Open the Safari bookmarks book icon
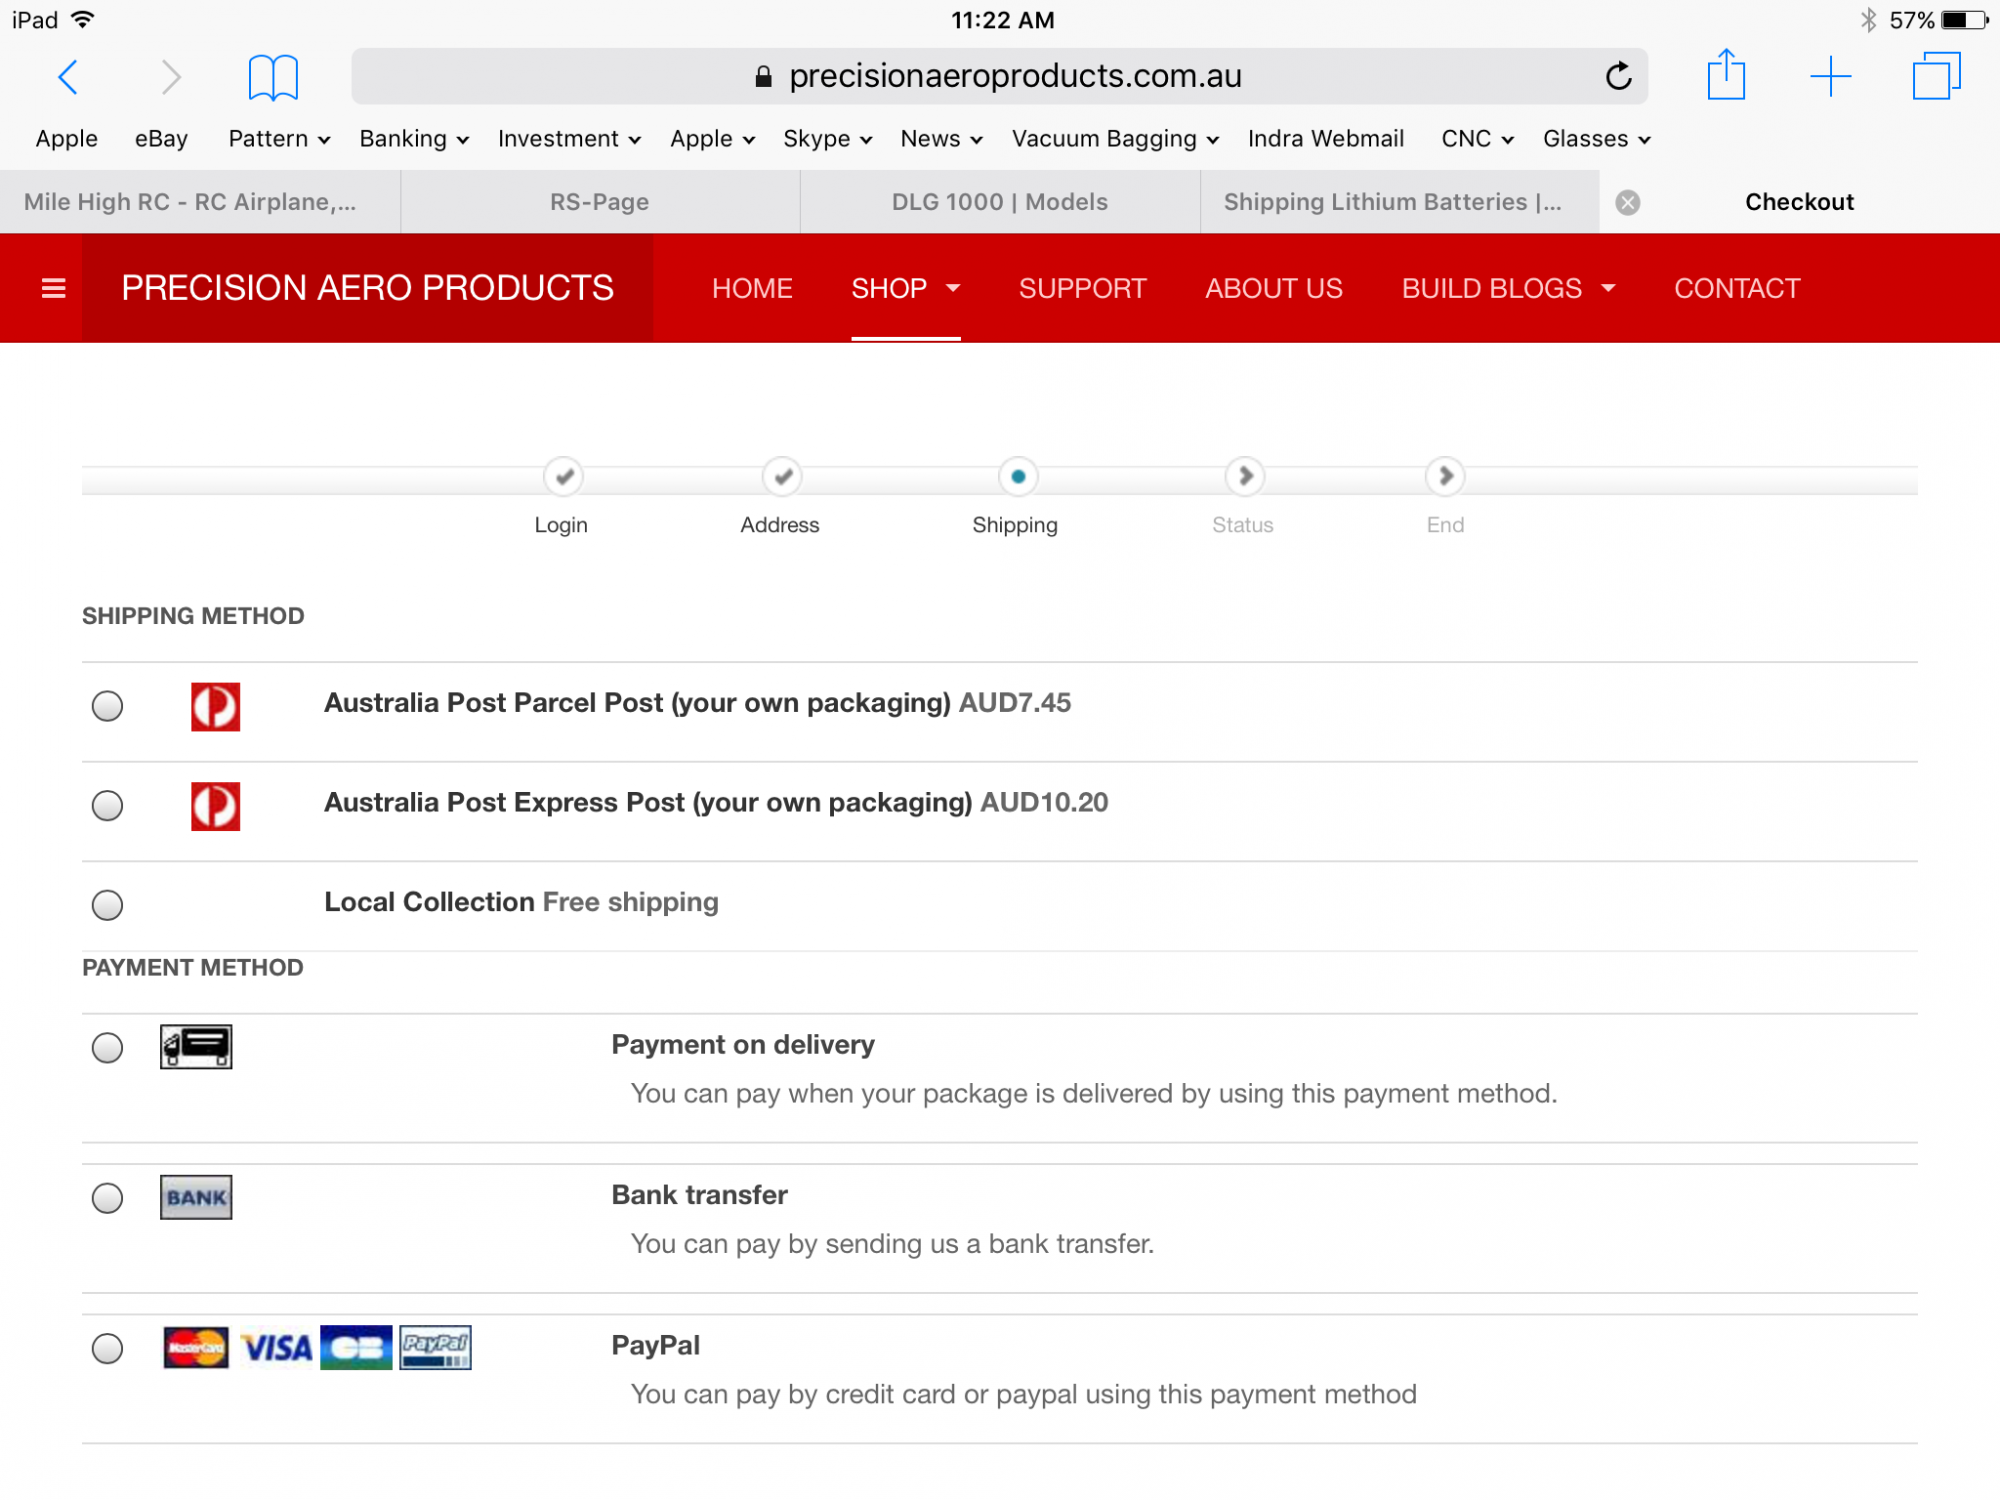Image resolution: width=2000 pixels, height=1500 pixels. click(x=273, y=77)
